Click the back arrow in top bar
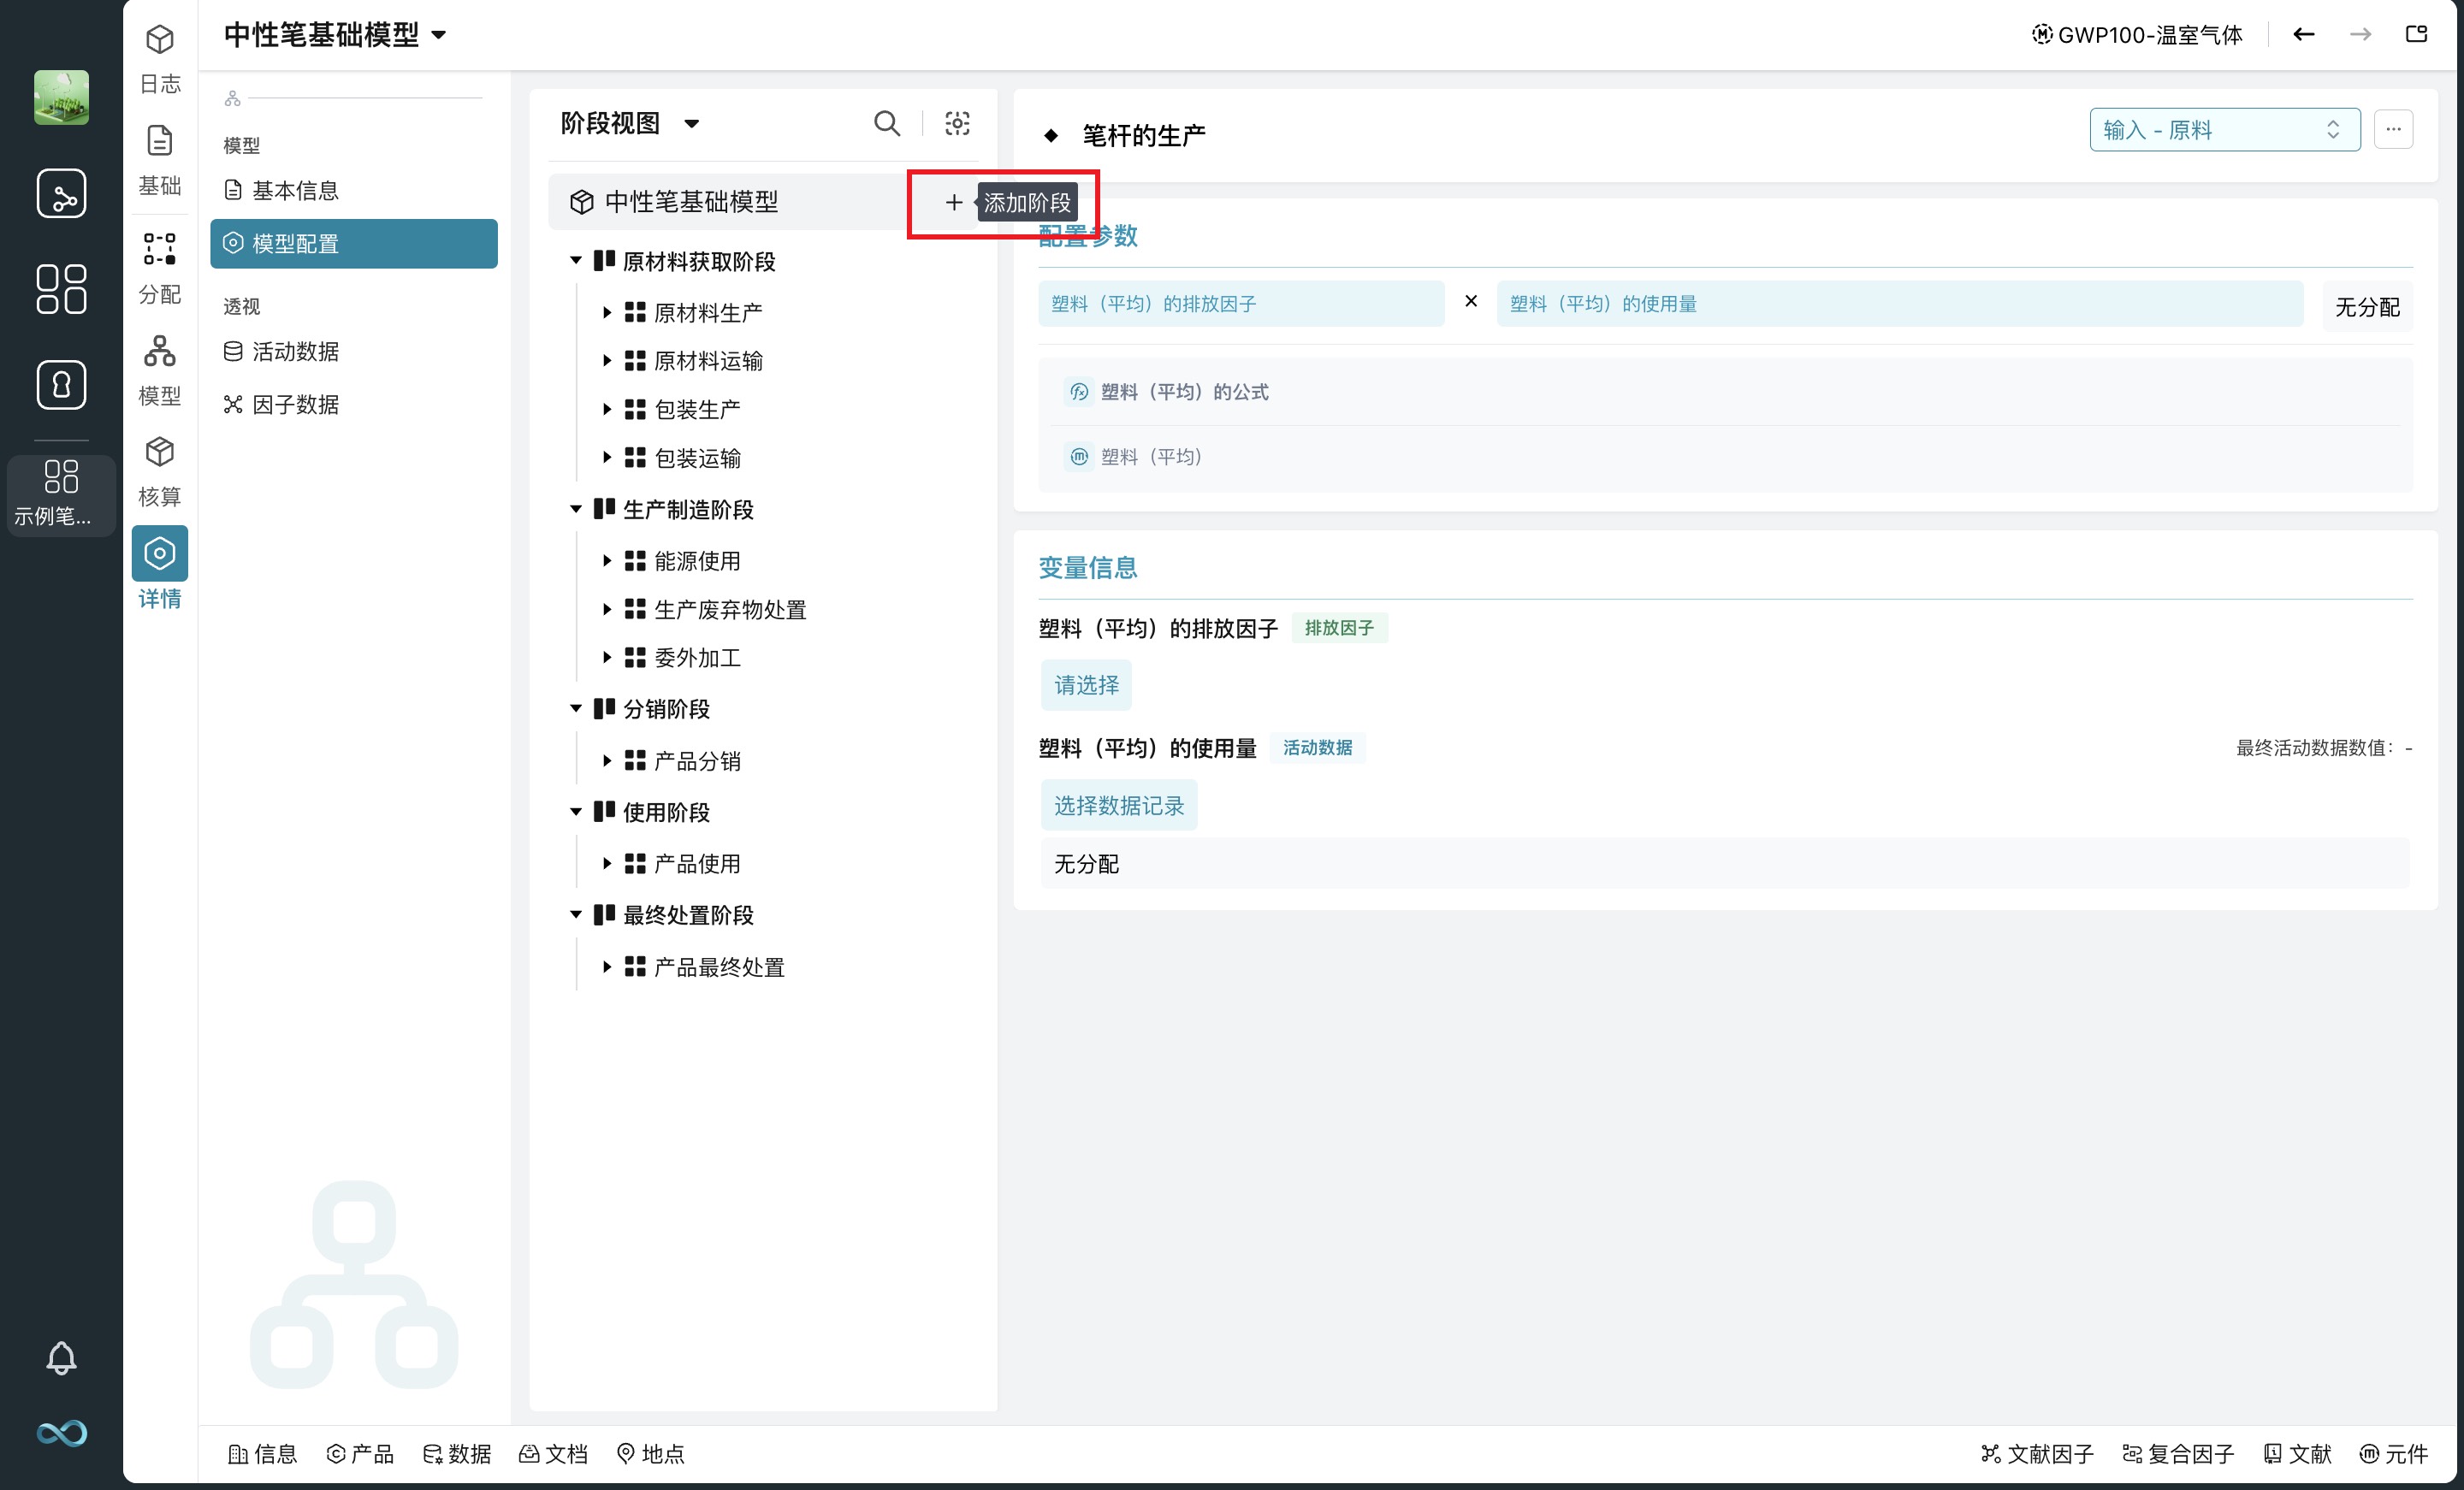This screenshot has width=2464, height=1490. coord(2303,35)
